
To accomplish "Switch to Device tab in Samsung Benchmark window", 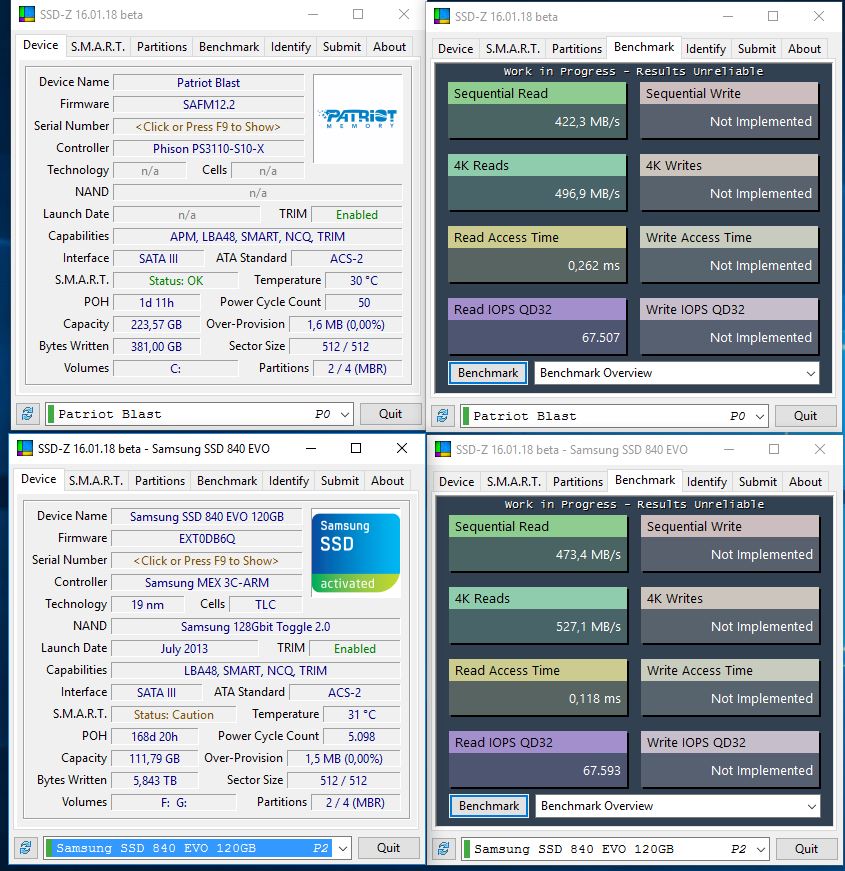I will (457, 482).
